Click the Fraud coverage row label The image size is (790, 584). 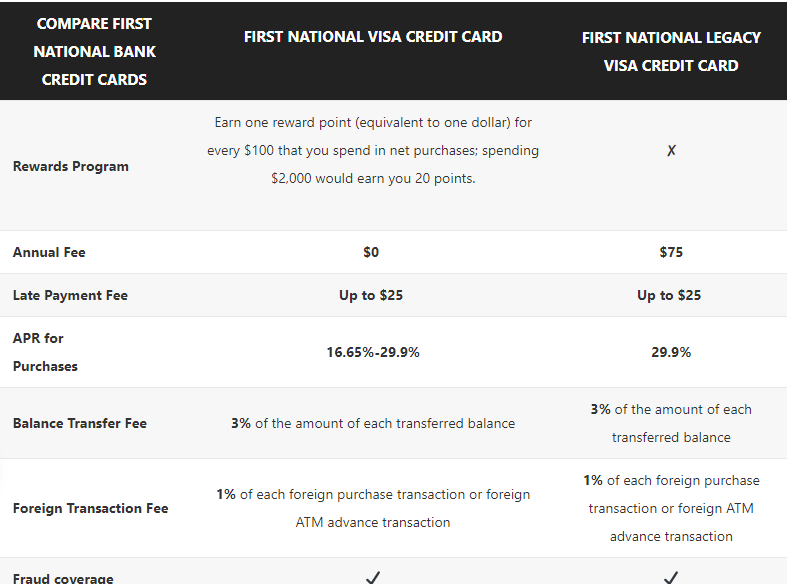(63, 578)
